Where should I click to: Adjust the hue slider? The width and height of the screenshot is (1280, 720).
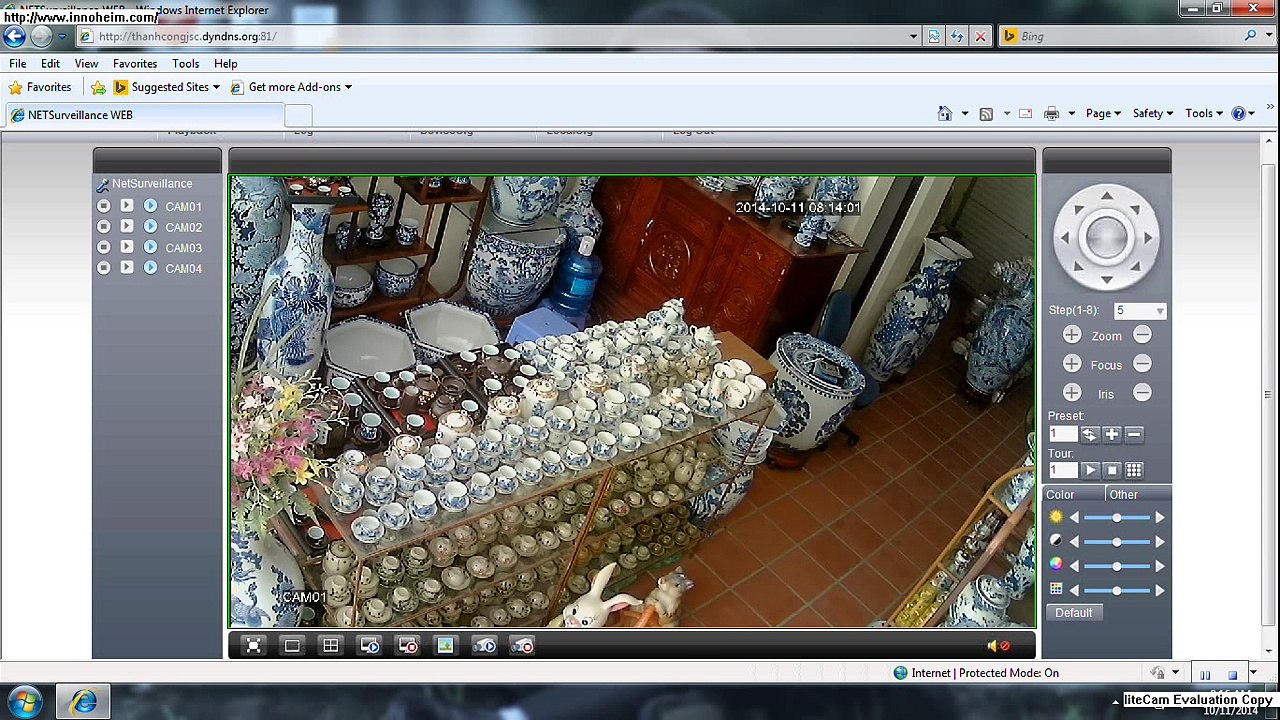click(x=1116, y=590)
